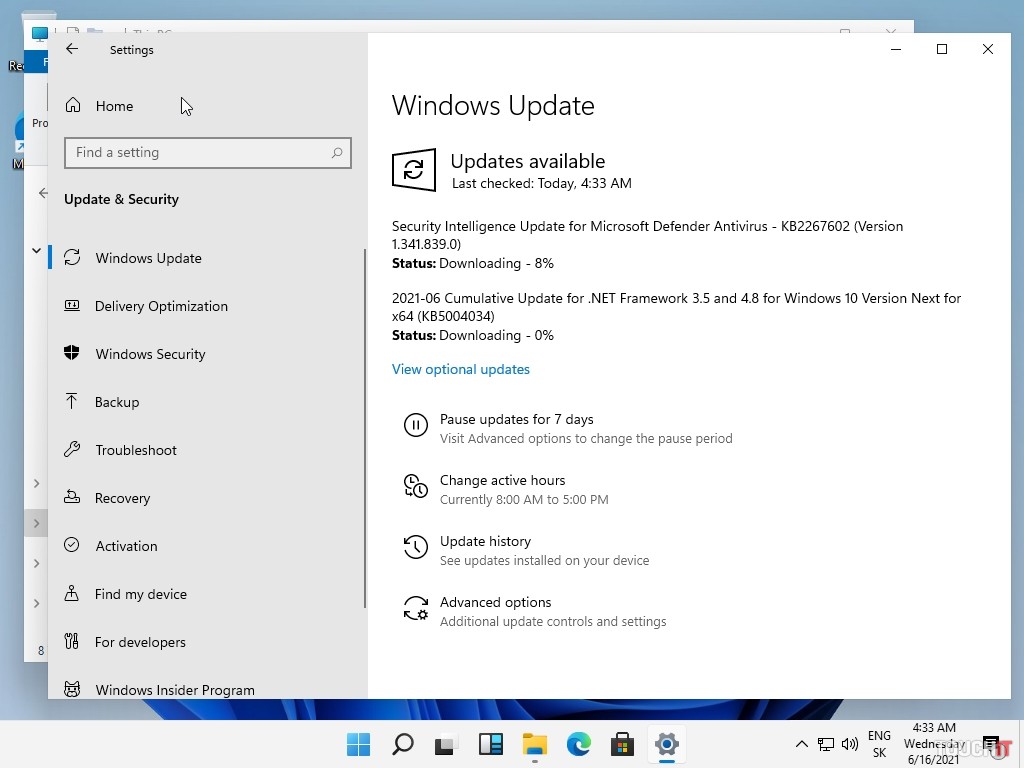The image size is (1024, 768).
Task: Open the Start menu on taskbar
Action: (358, 744)
